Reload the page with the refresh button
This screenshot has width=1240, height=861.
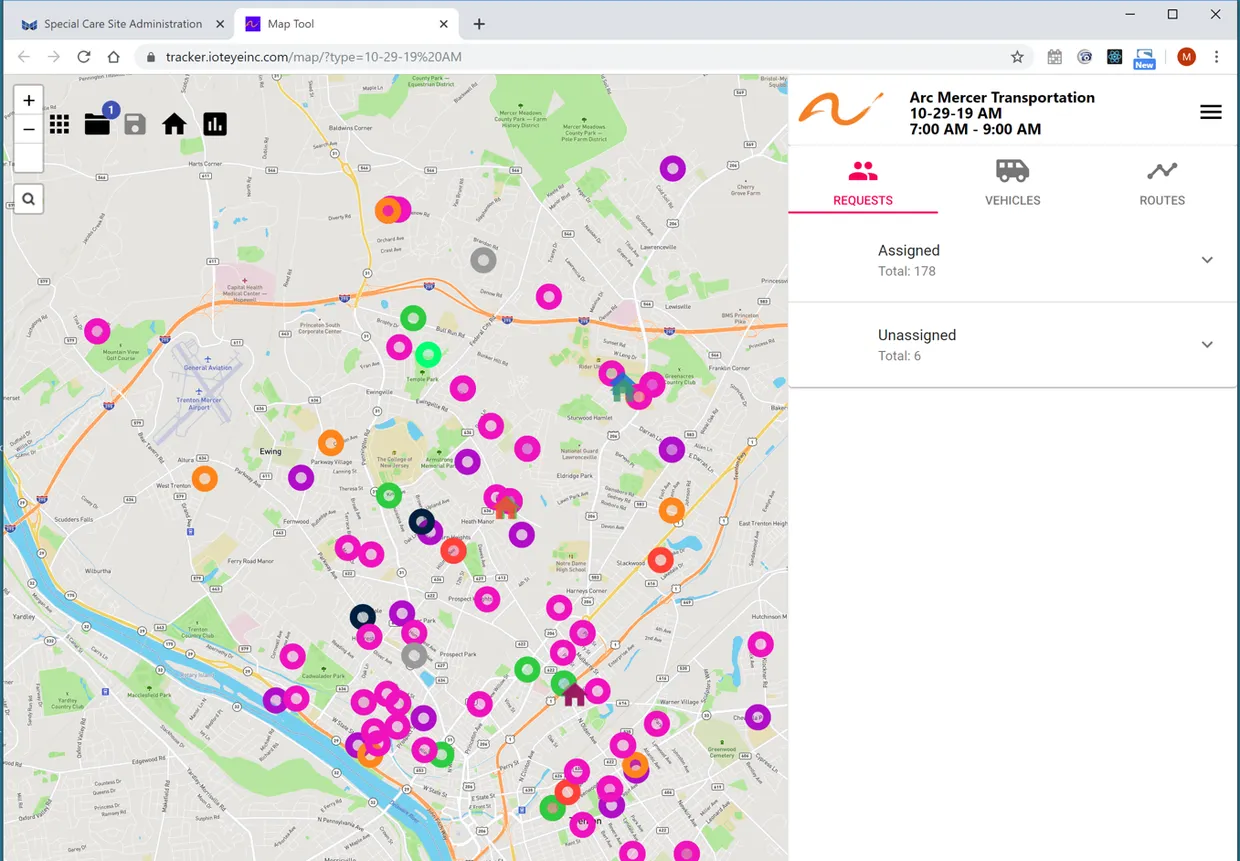pyautogui.click(x=84, y=57)
